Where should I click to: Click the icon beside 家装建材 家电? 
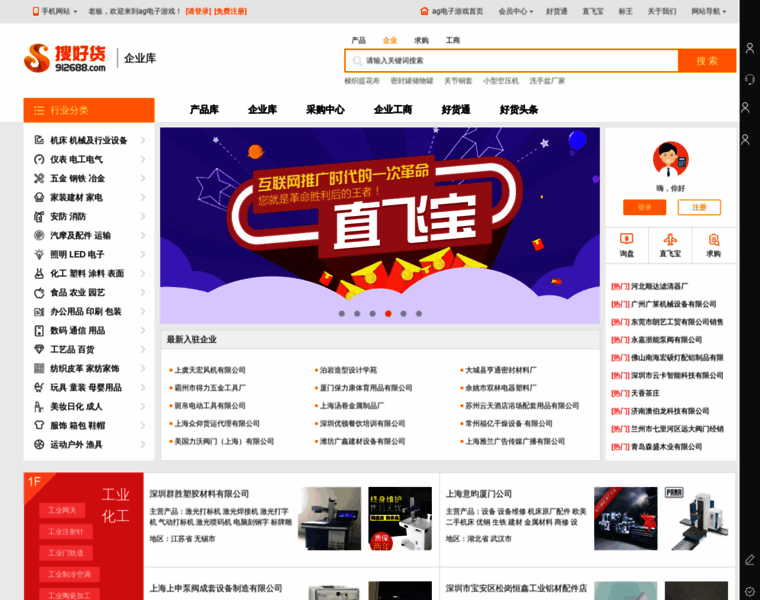tap(39, 197)
